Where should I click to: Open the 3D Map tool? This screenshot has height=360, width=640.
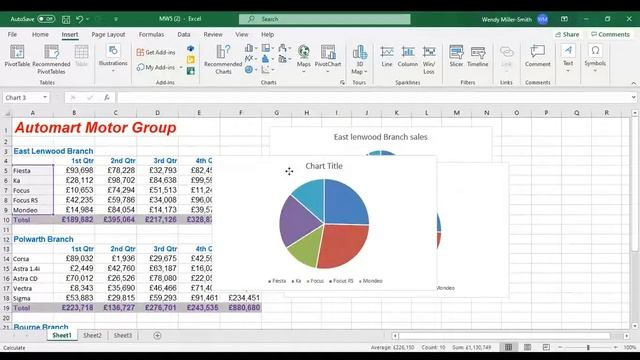tap(360, 60)
